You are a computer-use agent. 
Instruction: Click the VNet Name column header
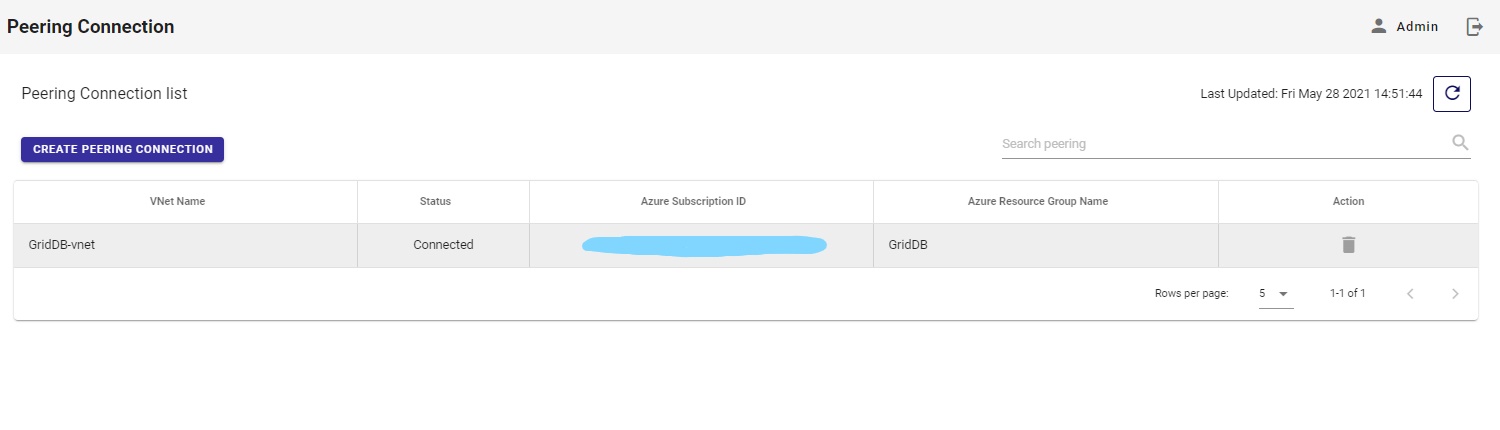coord(177,201)
